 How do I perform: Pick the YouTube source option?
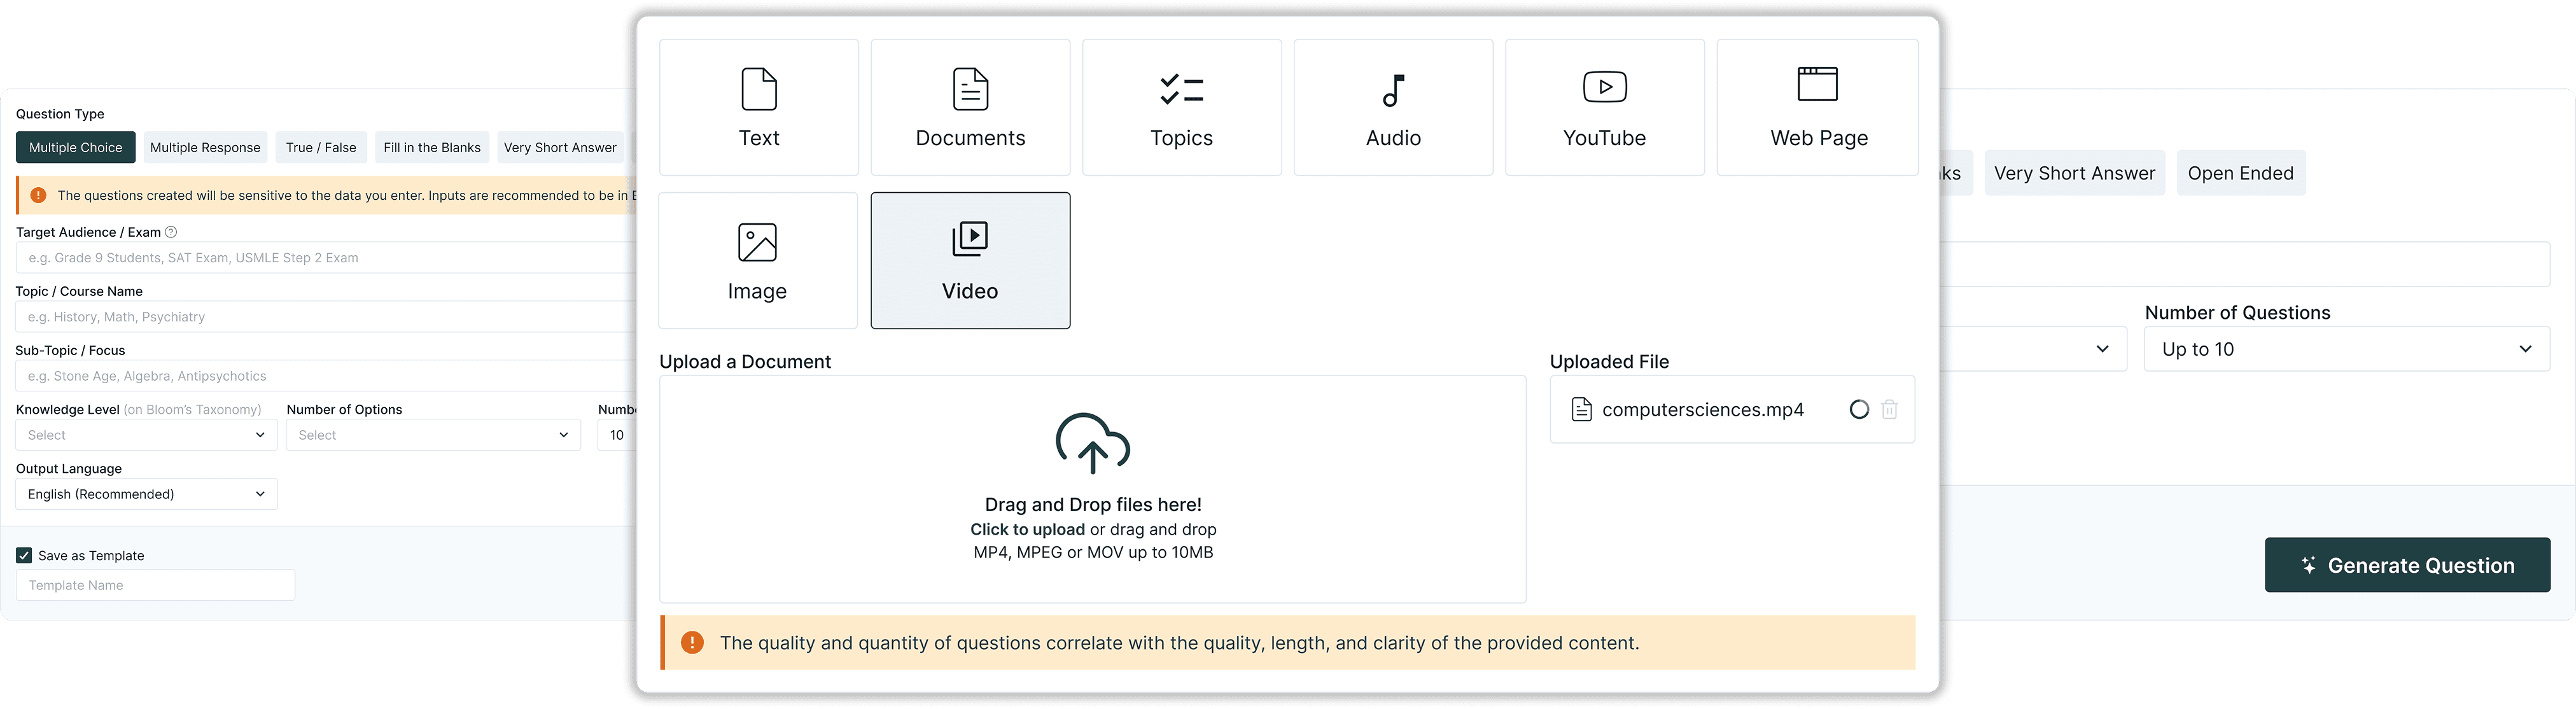click(x=1604, y=107)
